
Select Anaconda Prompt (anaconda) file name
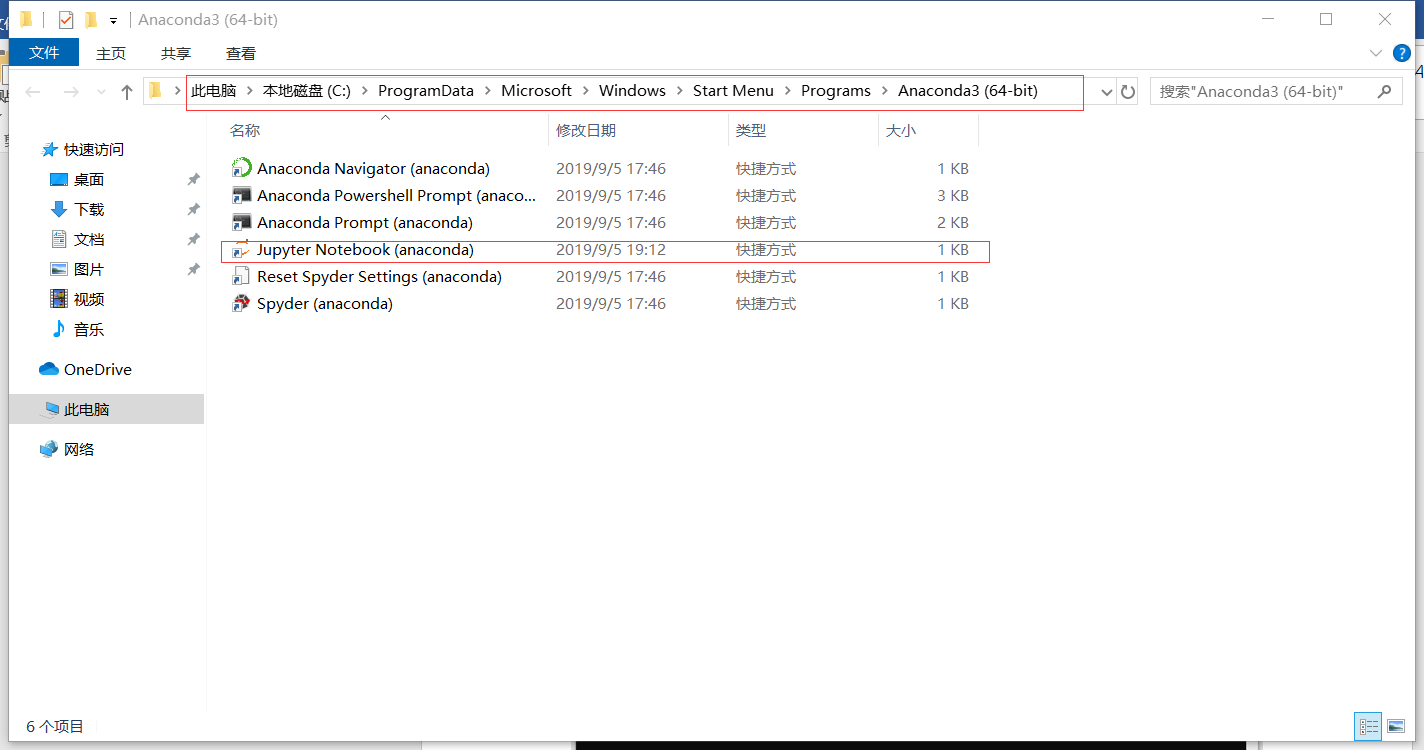pyautogui.click(x=365, y=222)
